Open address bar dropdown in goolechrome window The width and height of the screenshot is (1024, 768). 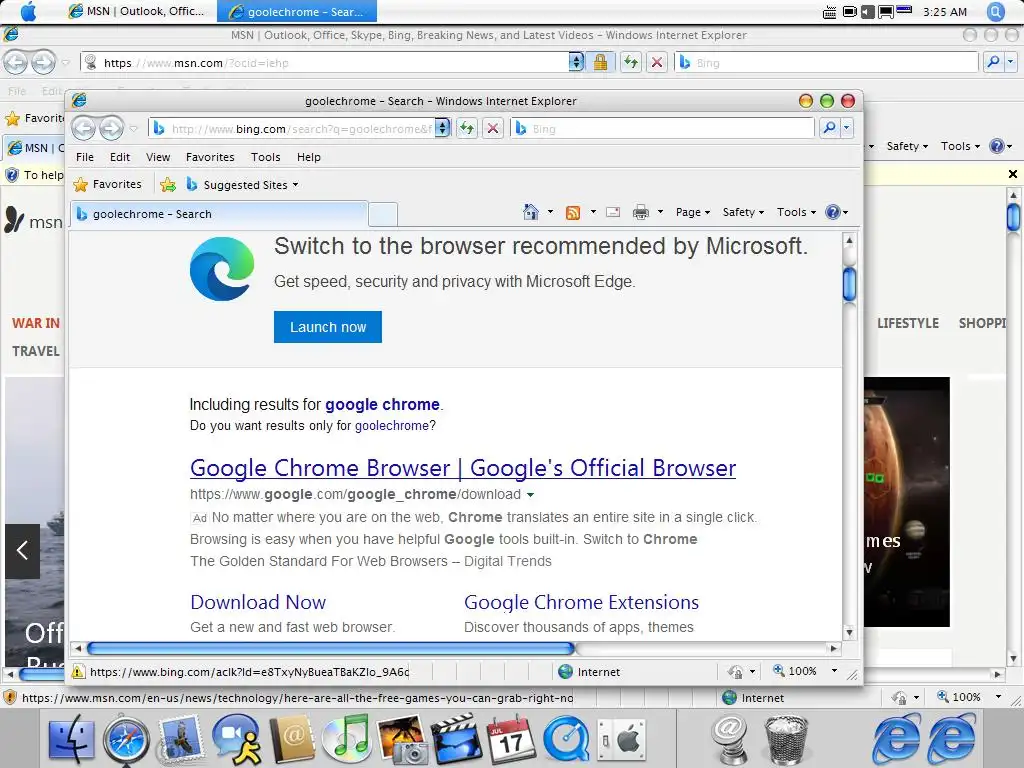(x=442, y=128)
